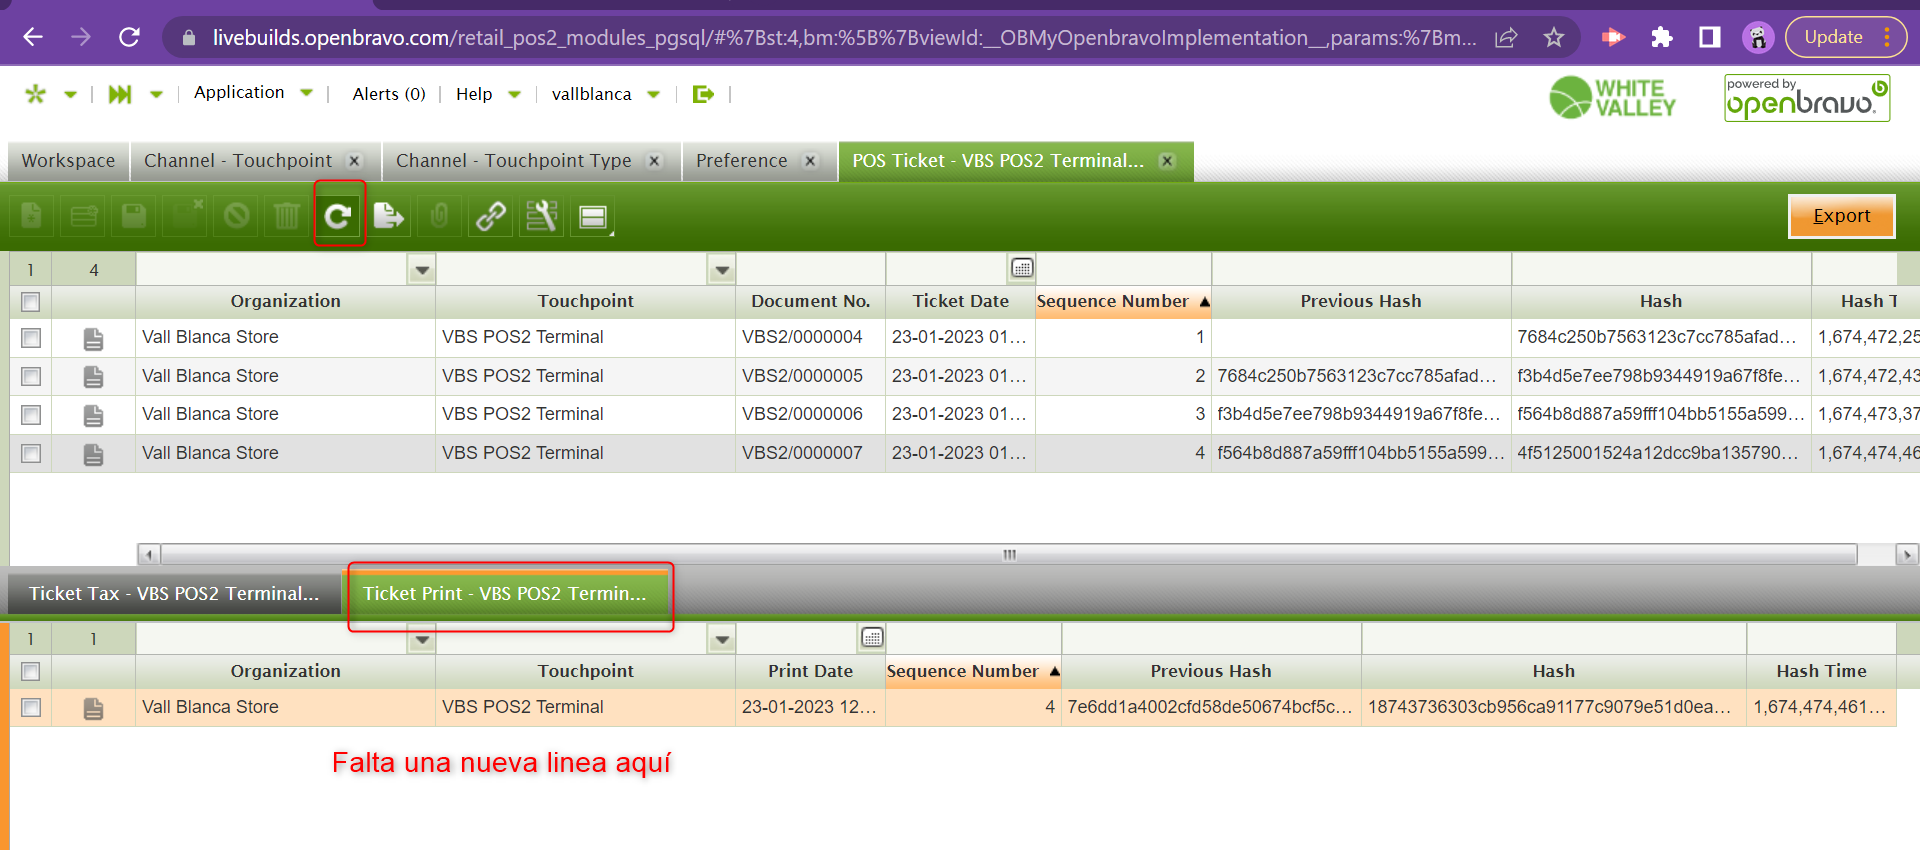The width and height of the screenshot is (1920, 850).
Task: Check the box for ticket VBS2/0000004
Action: tap(31, 338)
